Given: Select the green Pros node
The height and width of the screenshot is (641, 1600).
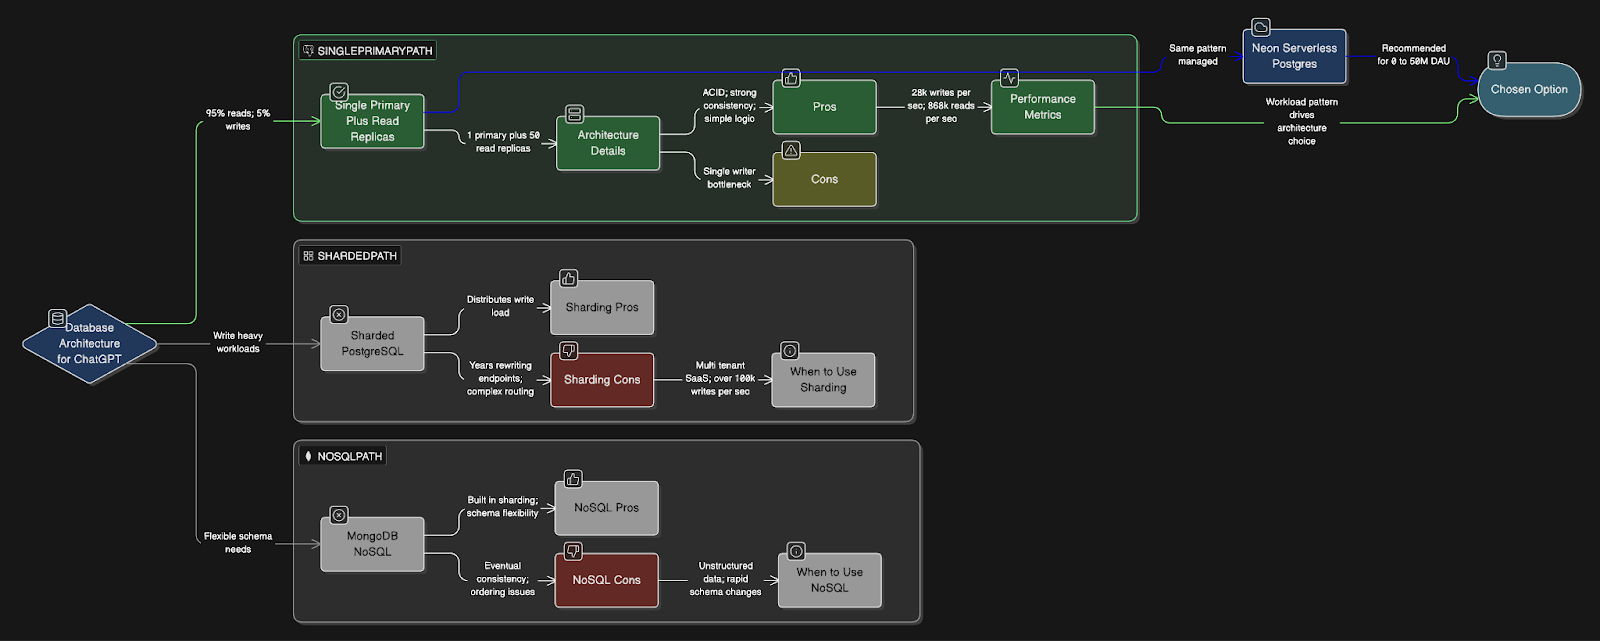Looking at the screenshot, I should coord(824,107).
